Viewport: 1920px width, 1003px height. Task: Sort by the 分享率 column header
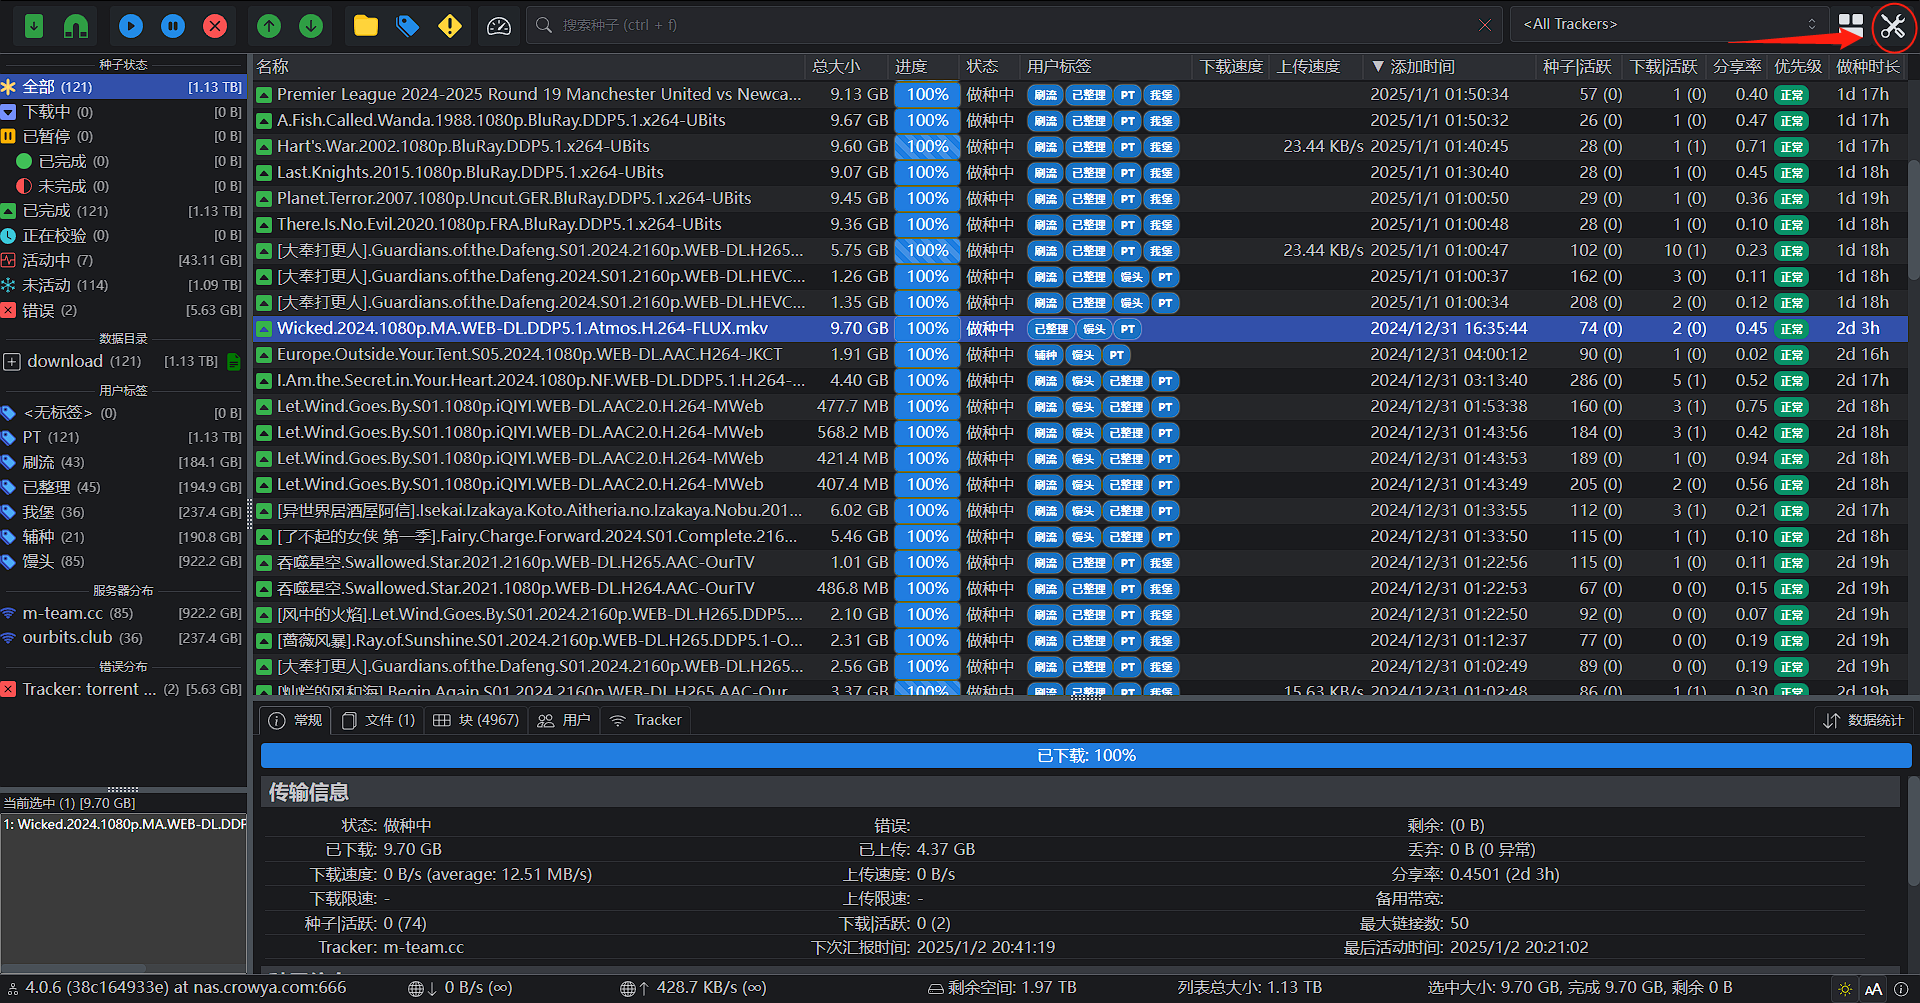coord(1737,67)
